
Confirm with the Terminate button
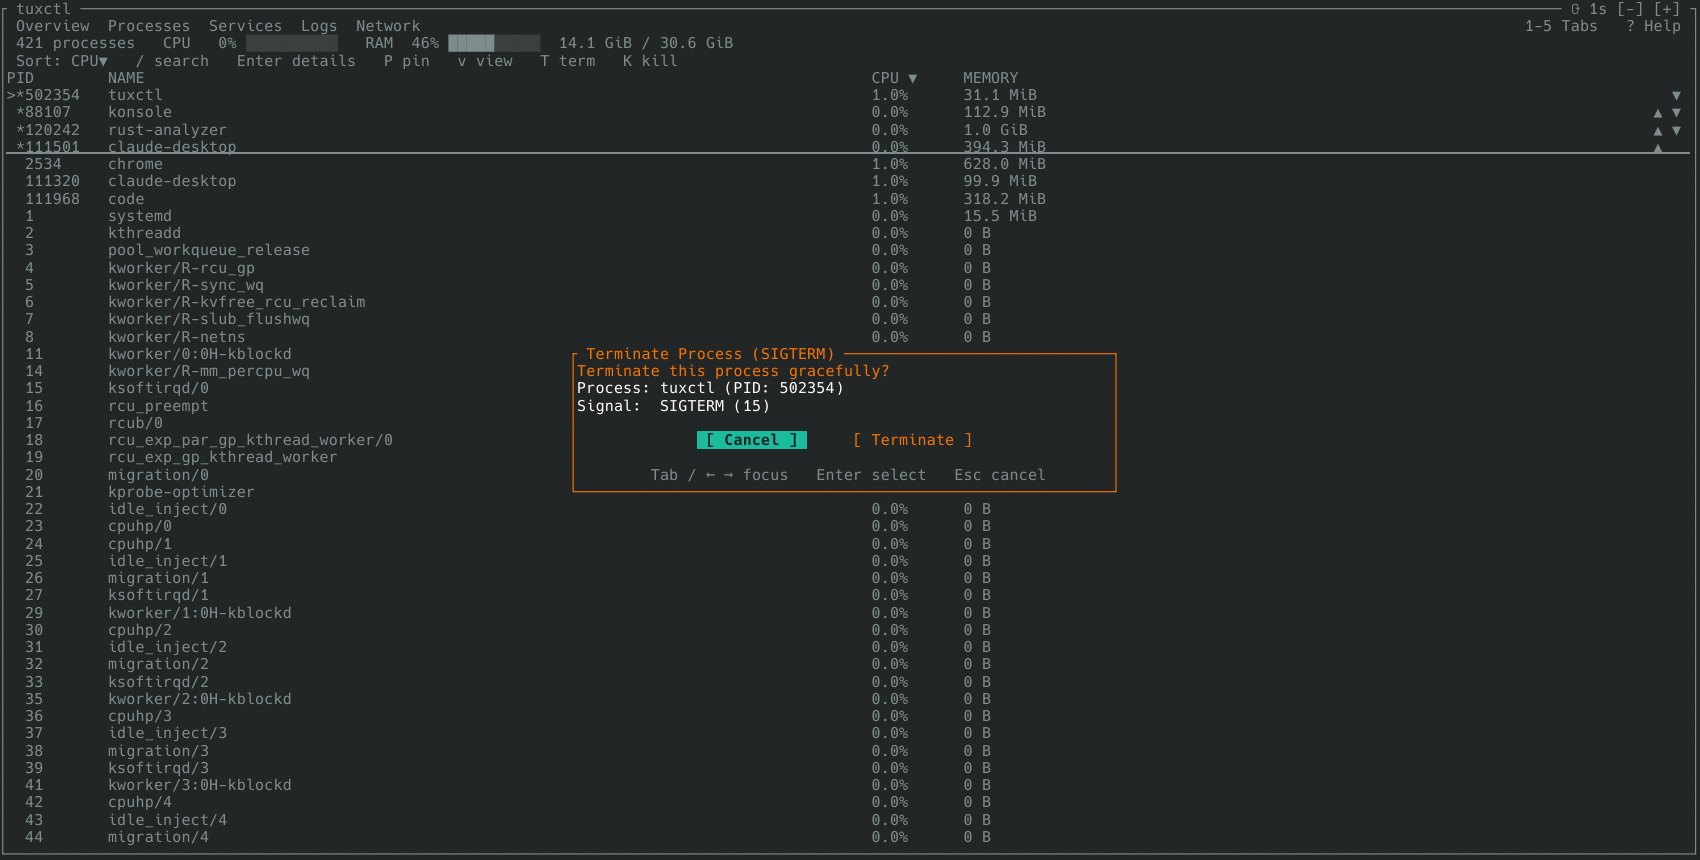coord(912,440)
